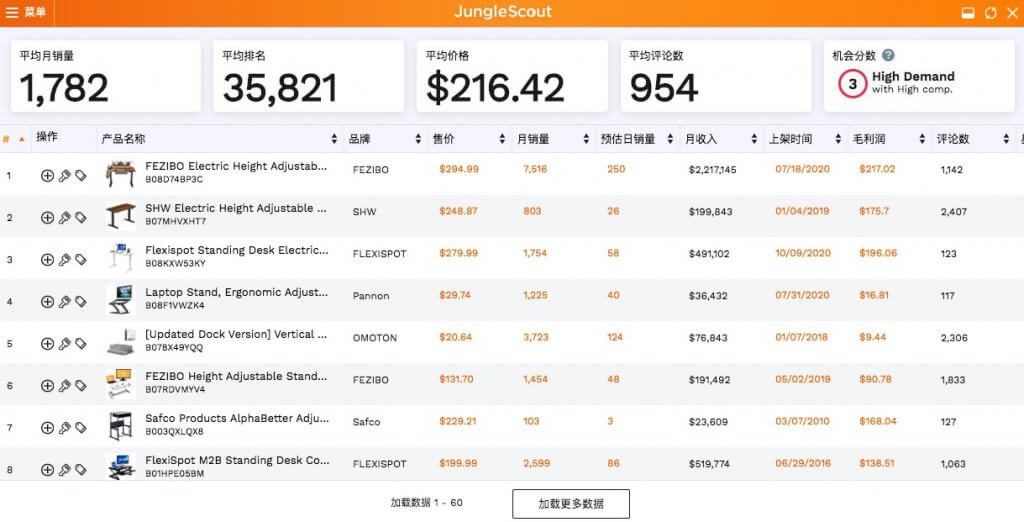Image resolution: width=1024 pixels, height=522 pixels.
Task: Click the help icon next to 机会分数
Action: tap(888, 56)
